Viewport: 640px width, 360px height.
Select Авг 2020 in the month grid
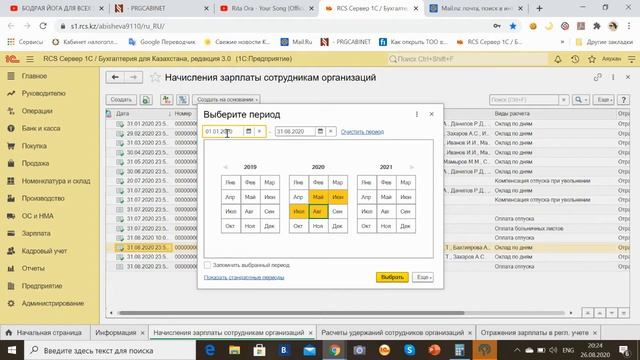point(318,211)
